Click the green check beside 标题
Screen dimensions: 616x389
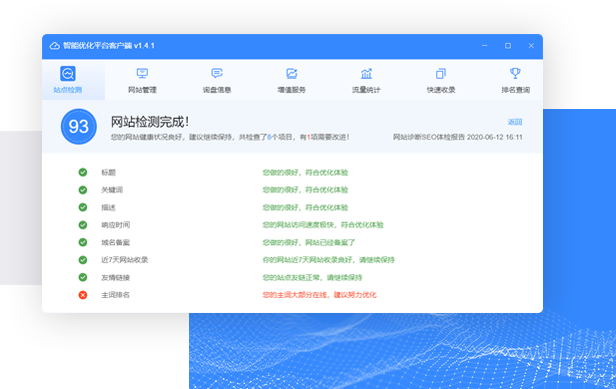pyautogui.click(x=83, y=172)
